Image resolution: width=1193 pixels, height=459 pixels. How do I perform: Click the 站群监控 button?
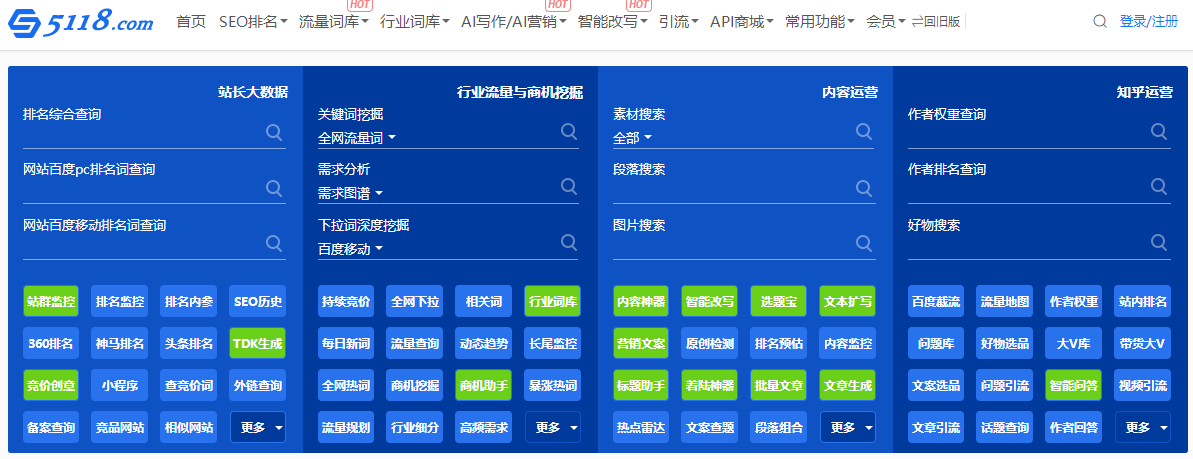(51, 301)
